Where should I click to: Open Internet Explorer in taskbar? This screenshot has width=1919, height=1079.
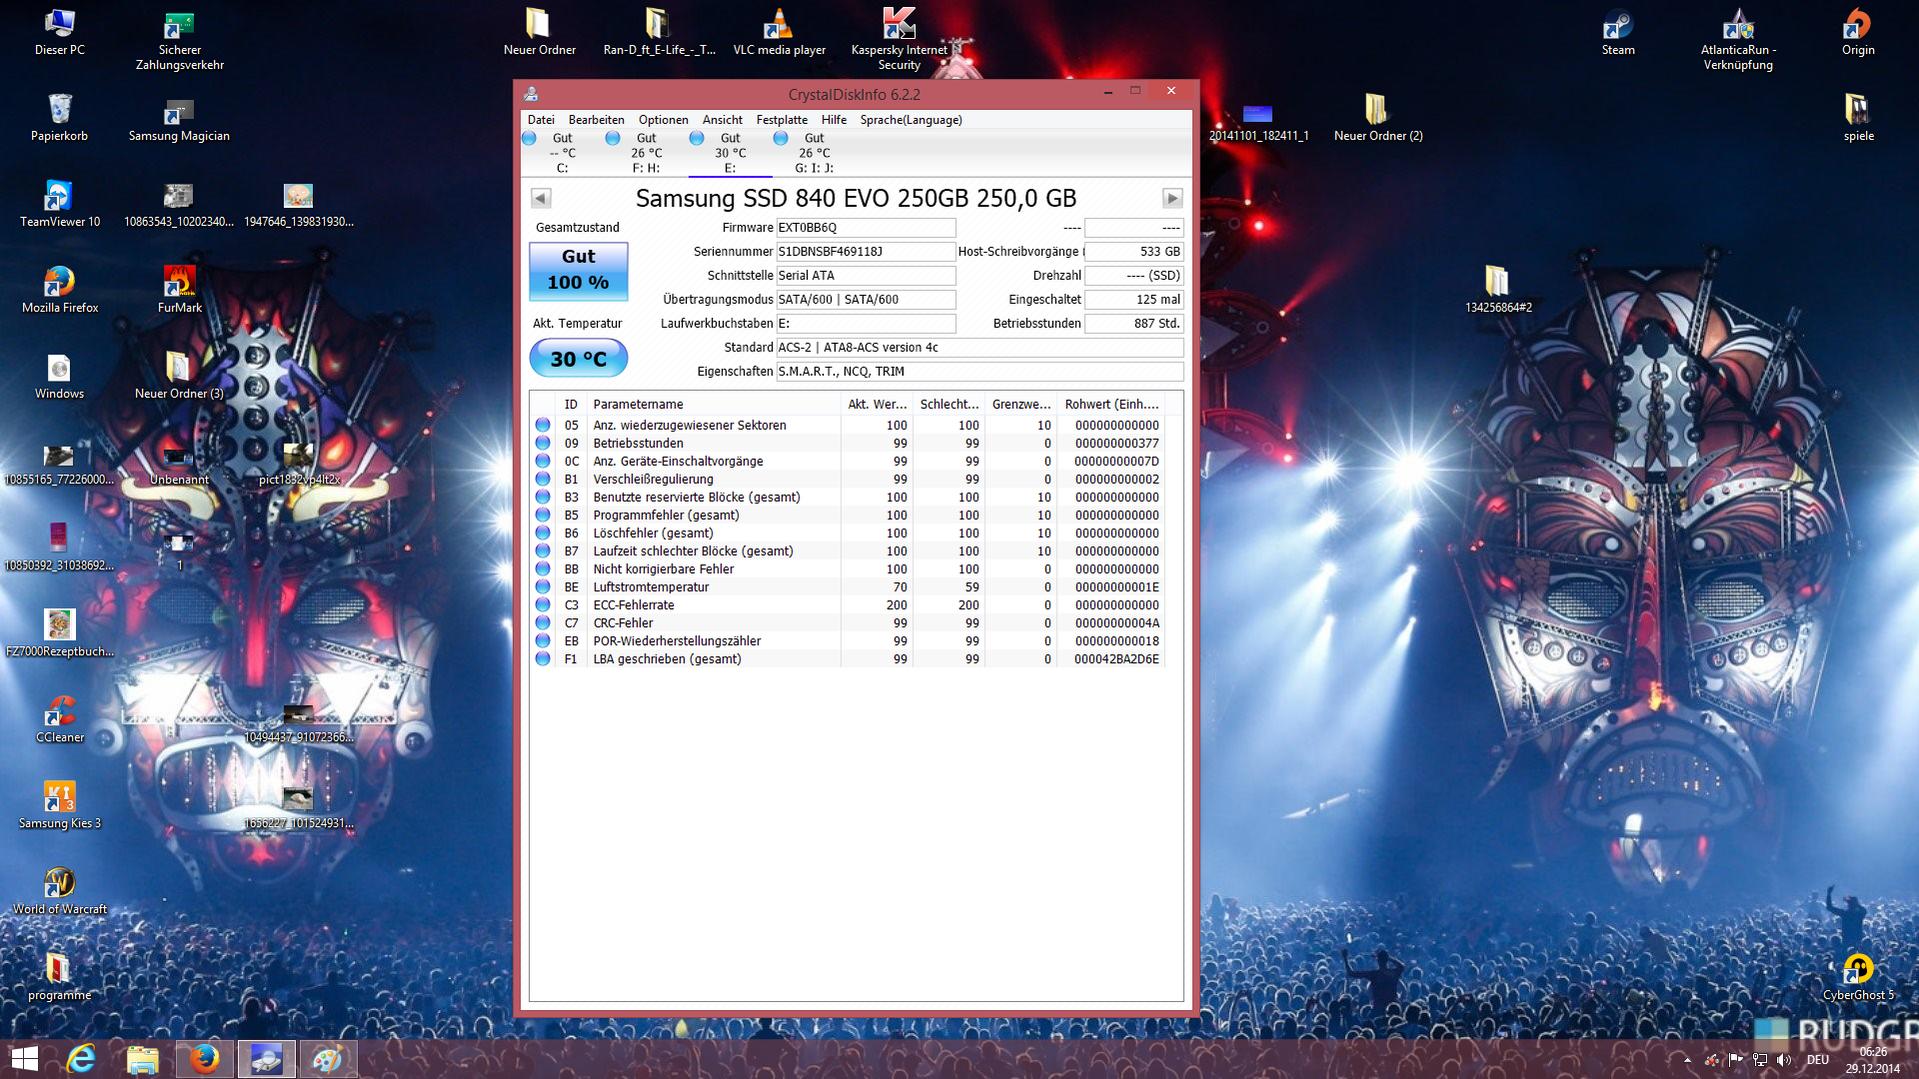(81, 1058)
